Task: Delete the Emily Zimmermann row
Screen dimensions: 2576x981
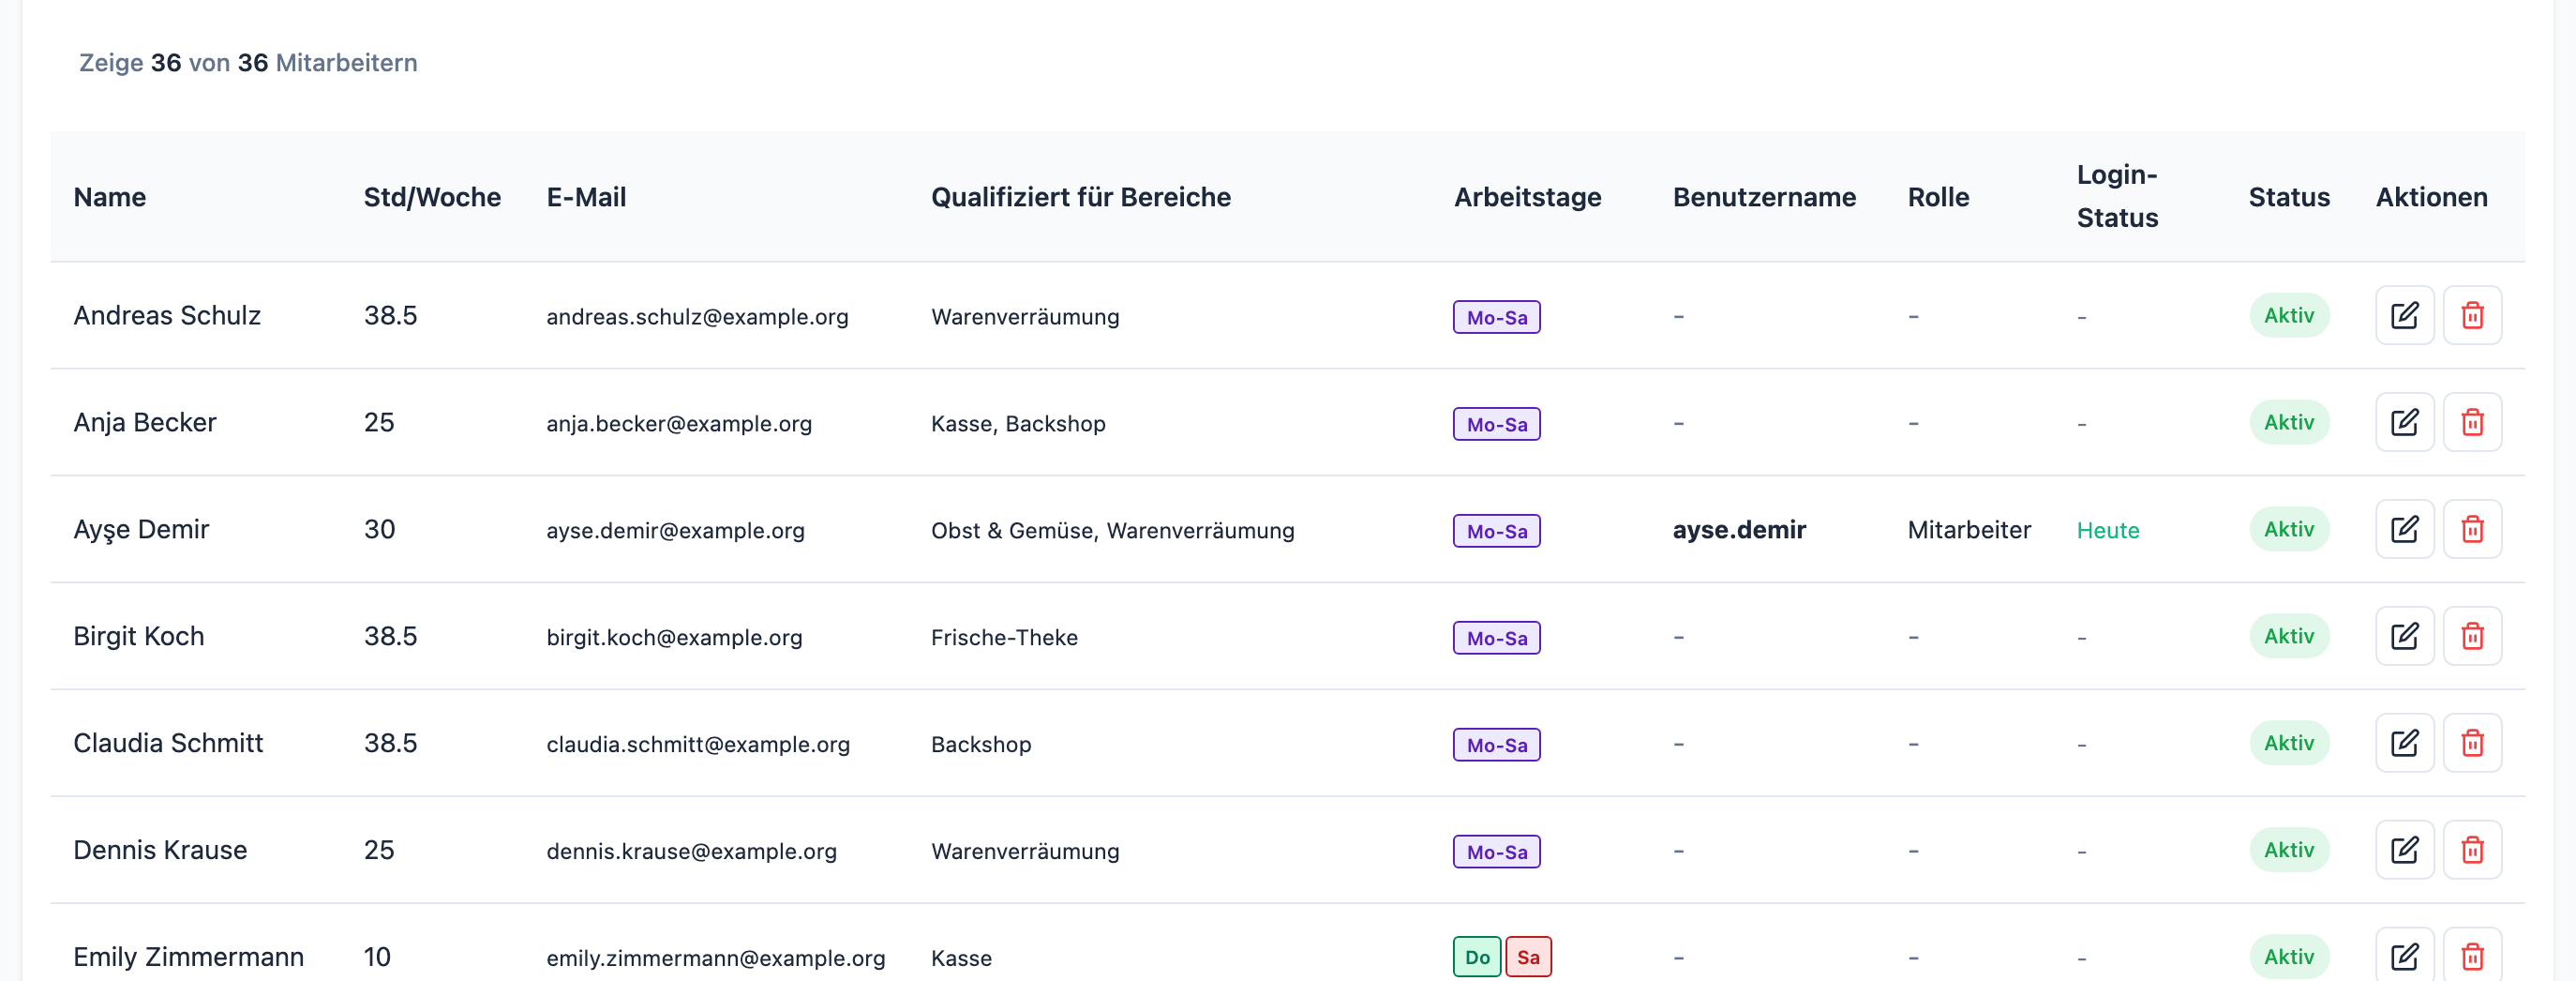Action: point(2472,956)
